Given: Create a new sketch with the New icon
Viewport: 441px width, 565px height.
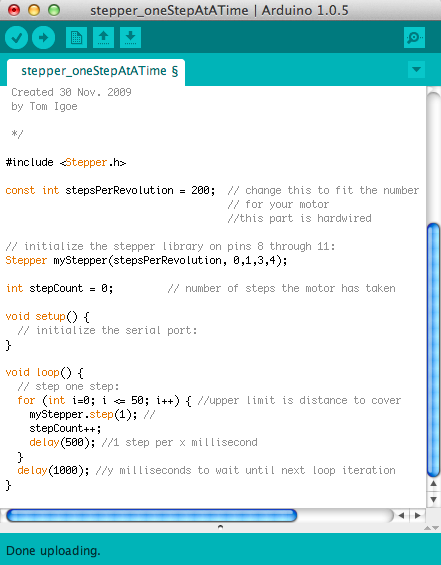Looking at the screenshot, I should coord(76,37).
